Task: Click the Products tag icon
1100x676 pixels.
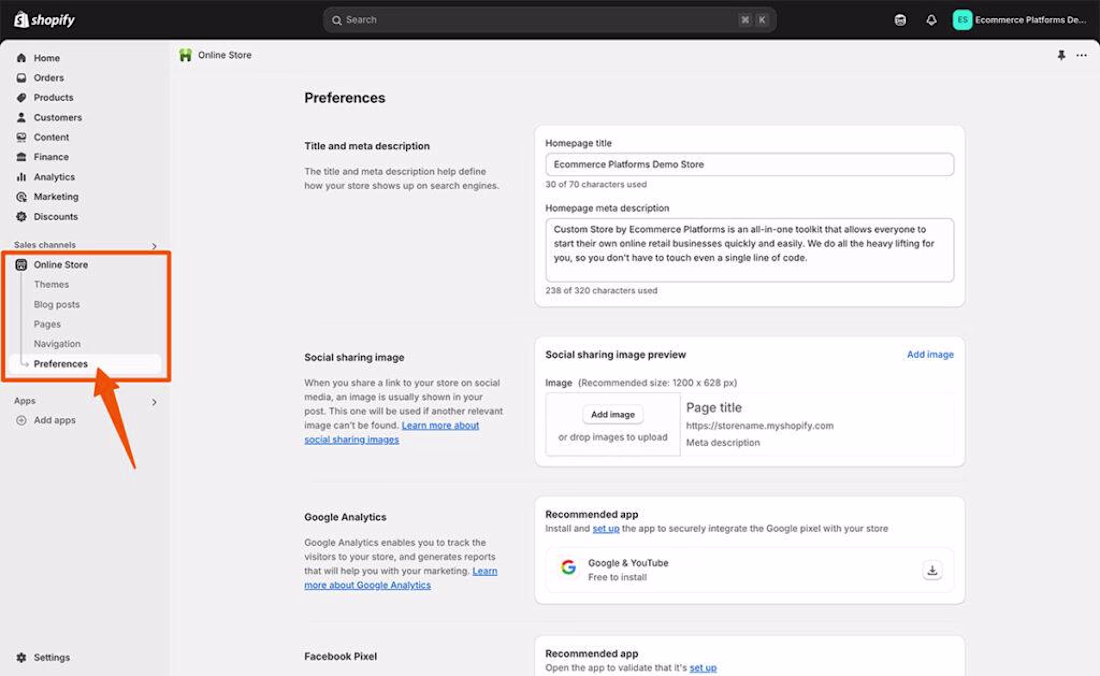Action: [x=21, y=97]
